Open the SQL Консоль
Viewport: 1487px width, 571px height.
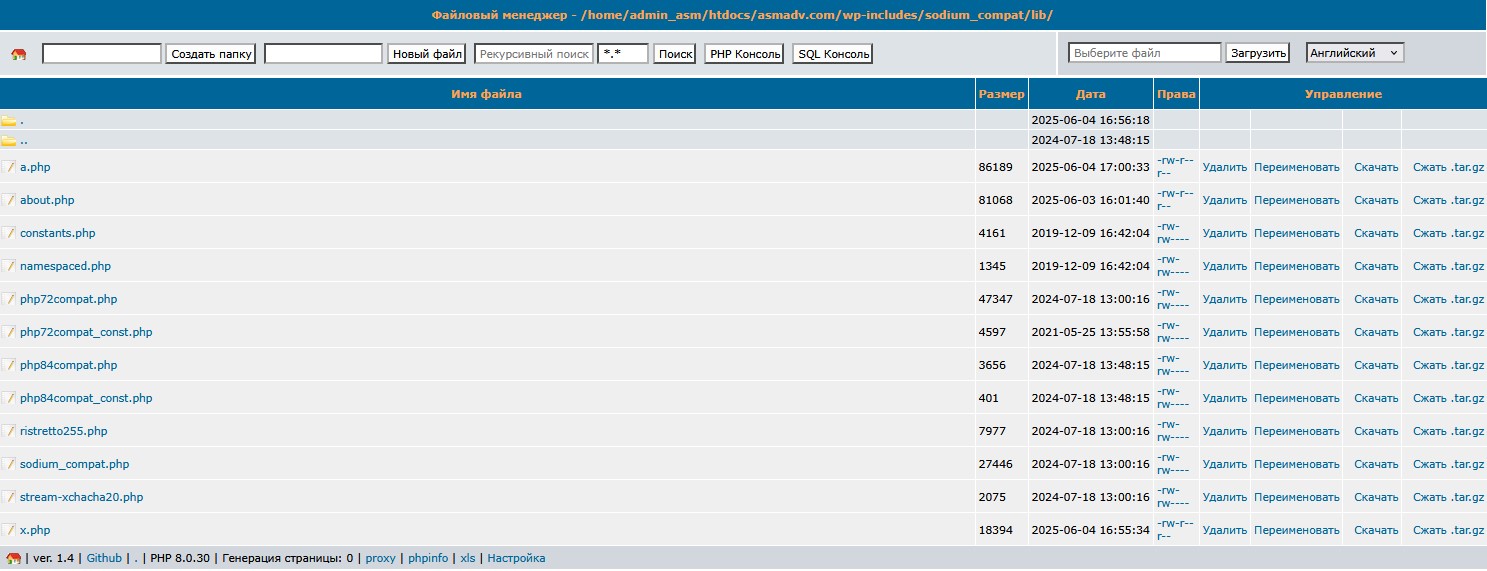833,54
